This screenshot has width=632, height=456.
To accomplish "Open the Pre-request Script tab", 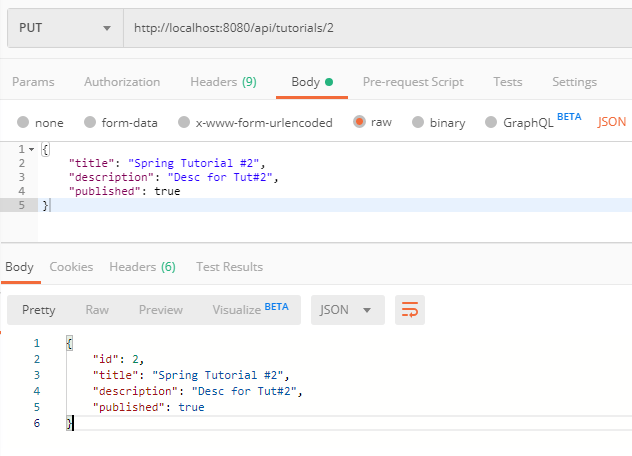I will (x=413, y=82).
